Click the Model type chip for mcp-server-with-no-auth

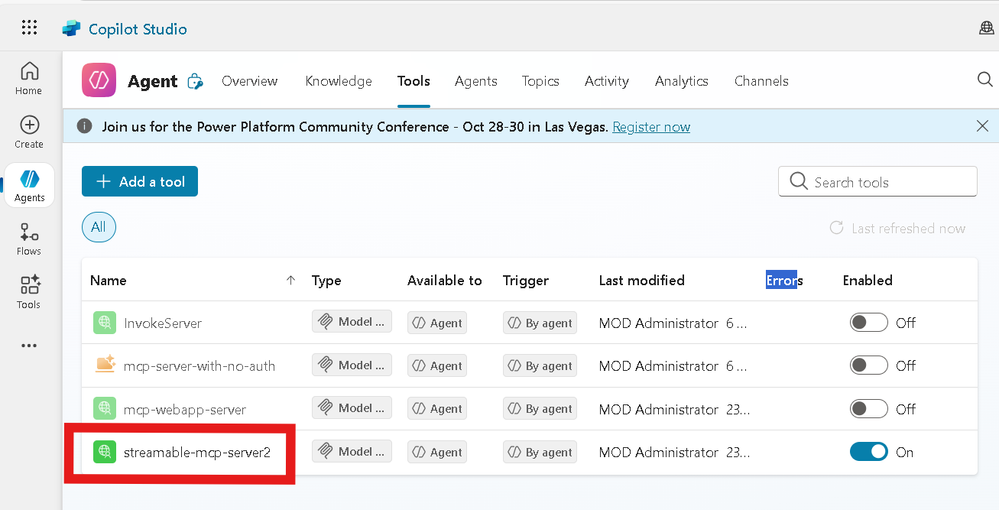(352, 365)
